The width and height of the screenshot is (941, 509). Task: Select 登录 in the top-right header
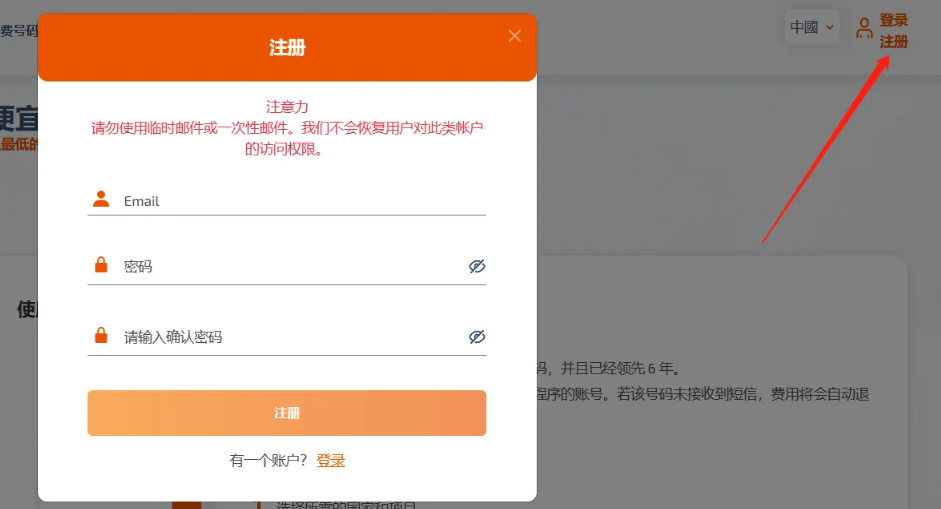click(x=894, y=20)
